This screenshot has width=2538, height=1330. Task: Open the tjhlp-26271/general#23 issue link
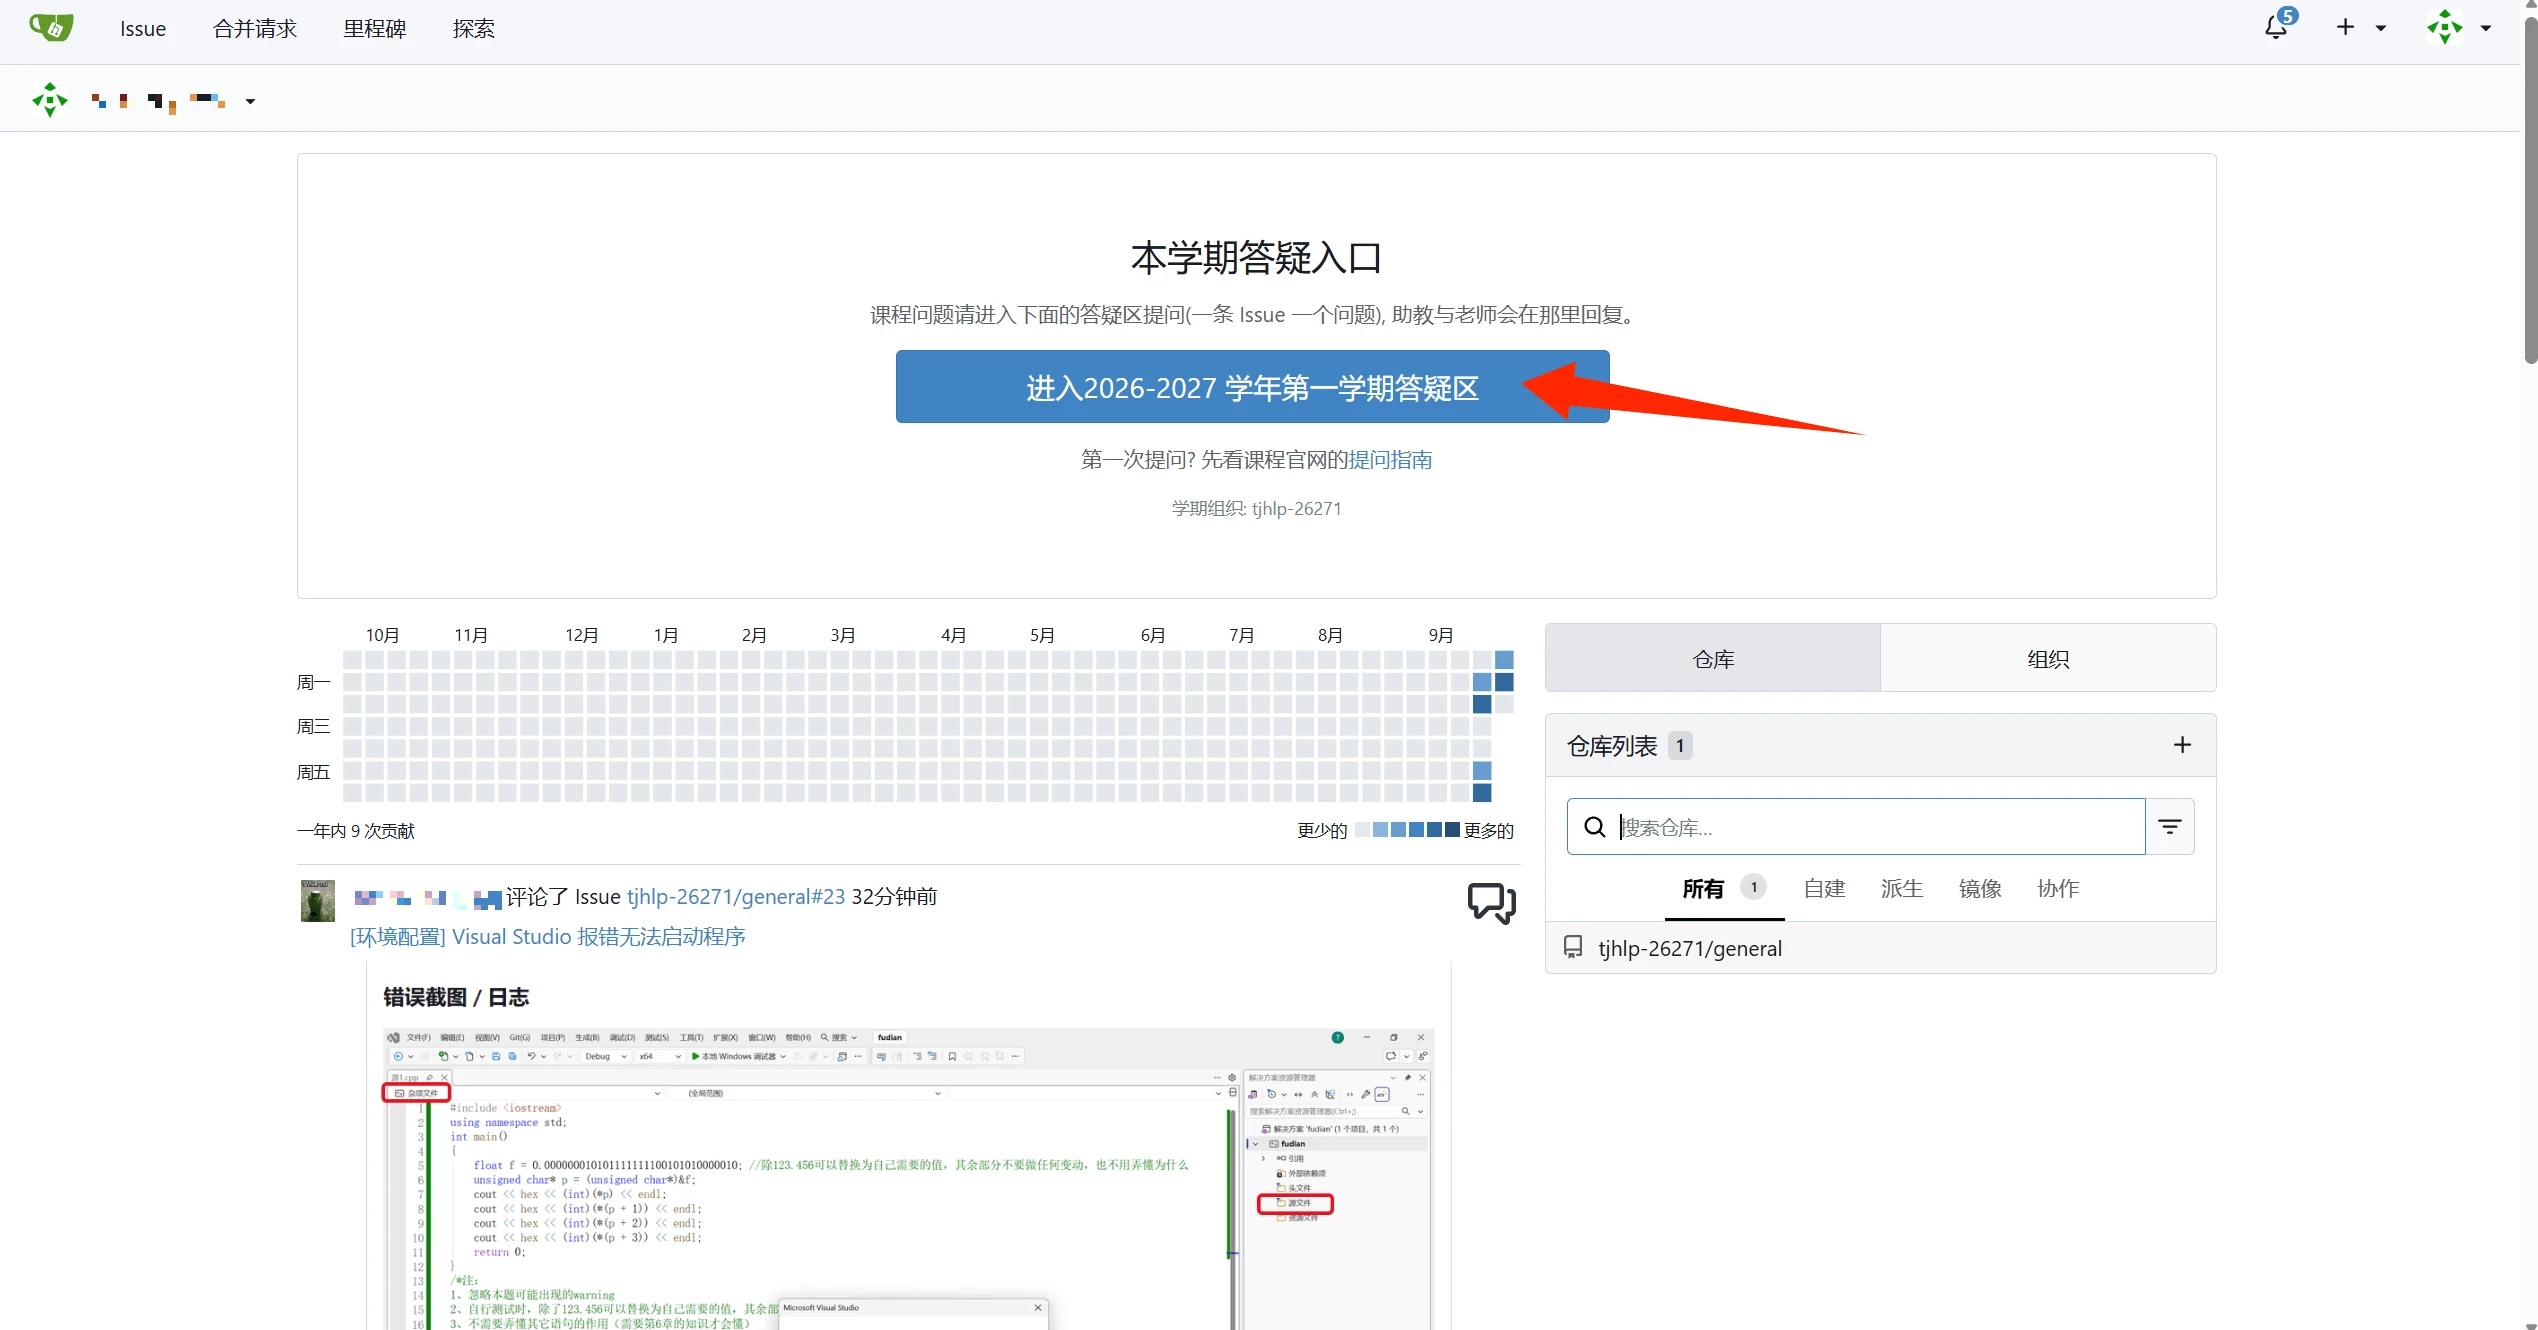click(x=736, y=896)
